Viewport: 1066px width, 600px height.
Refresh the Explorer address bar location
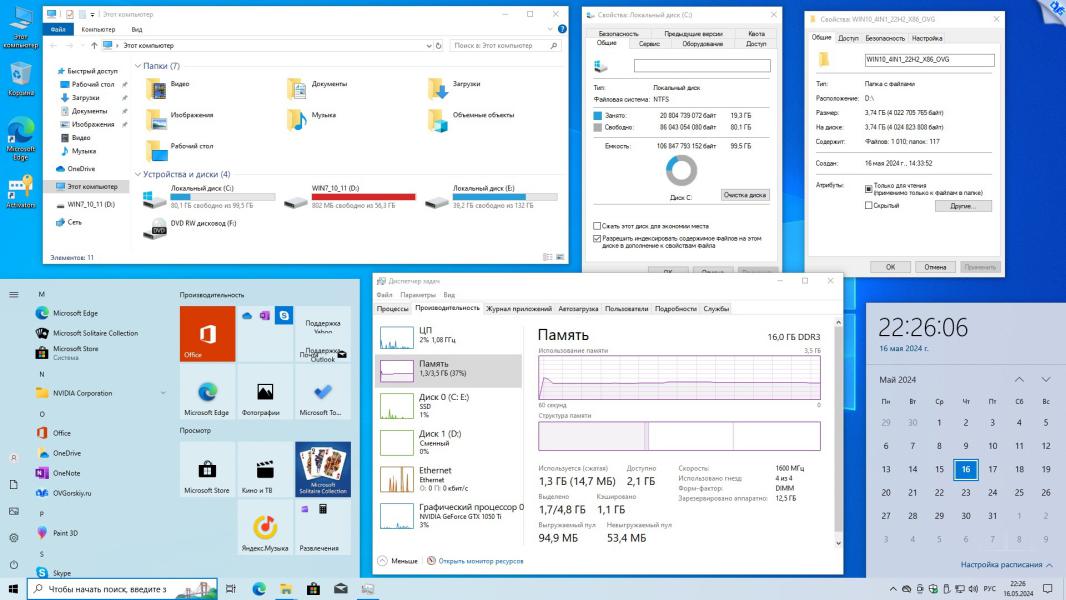(x=439, y=46)
